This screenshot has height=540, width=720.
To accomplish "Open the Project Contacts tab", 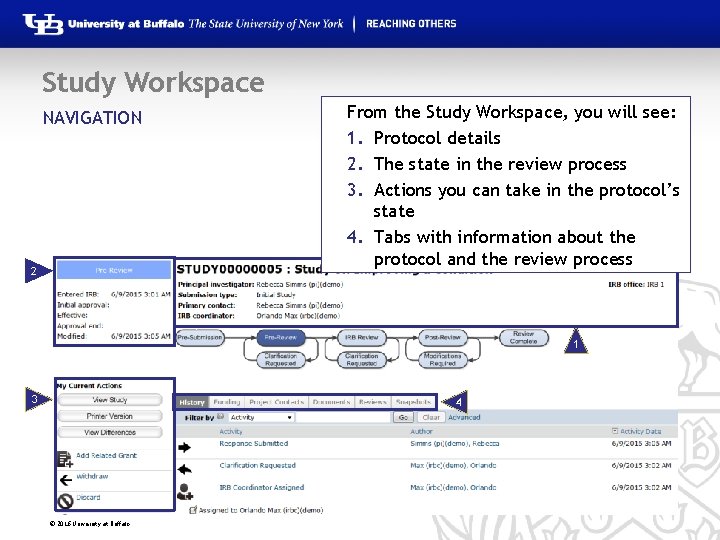I will 276,402.
